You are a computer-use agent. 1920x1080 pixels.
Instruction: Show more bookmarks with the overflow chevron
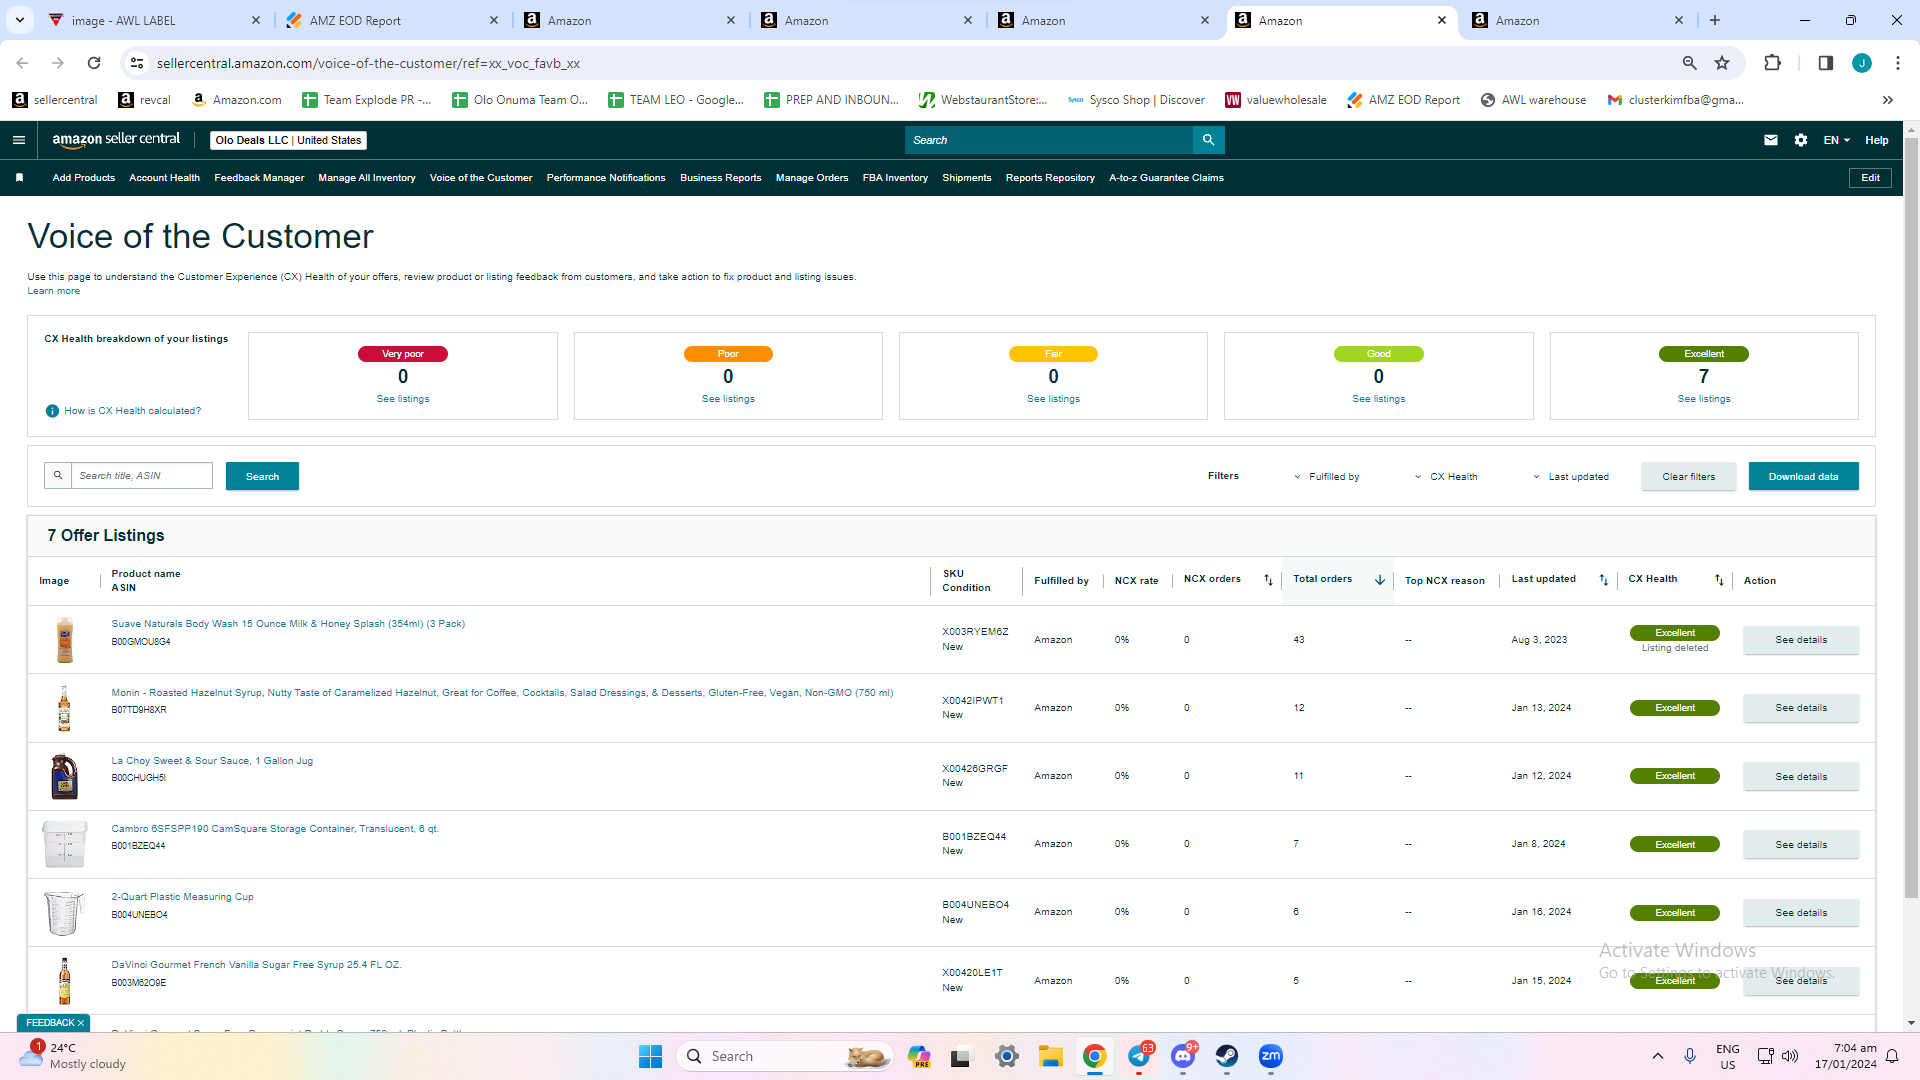coord(1888,100)
